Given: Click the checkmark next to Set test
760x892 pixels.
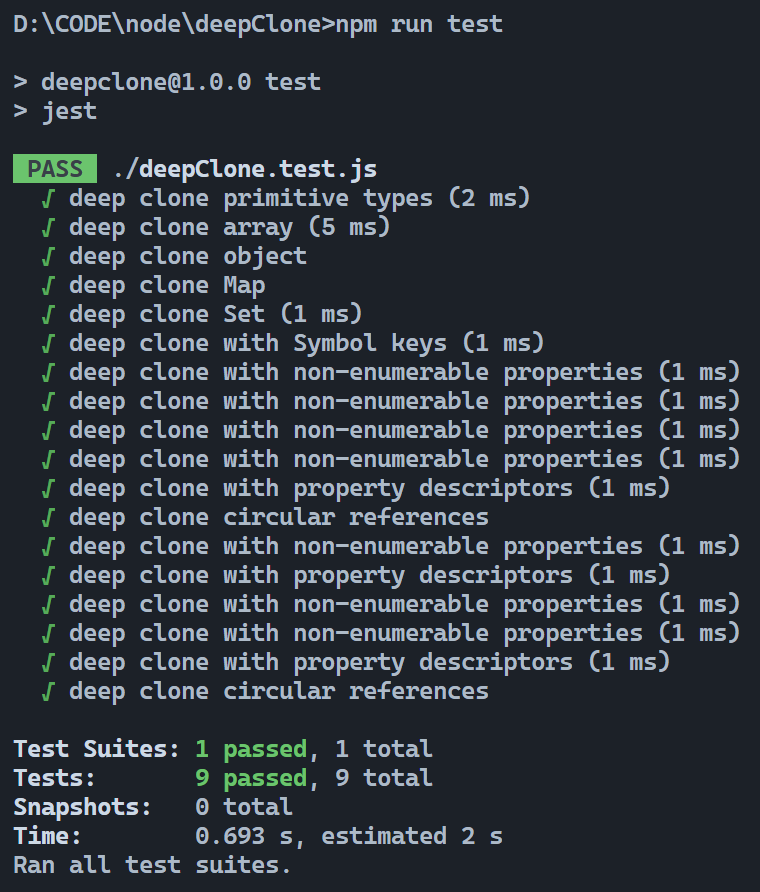Looking at the screenshot, I should click(x=48, y=314).
